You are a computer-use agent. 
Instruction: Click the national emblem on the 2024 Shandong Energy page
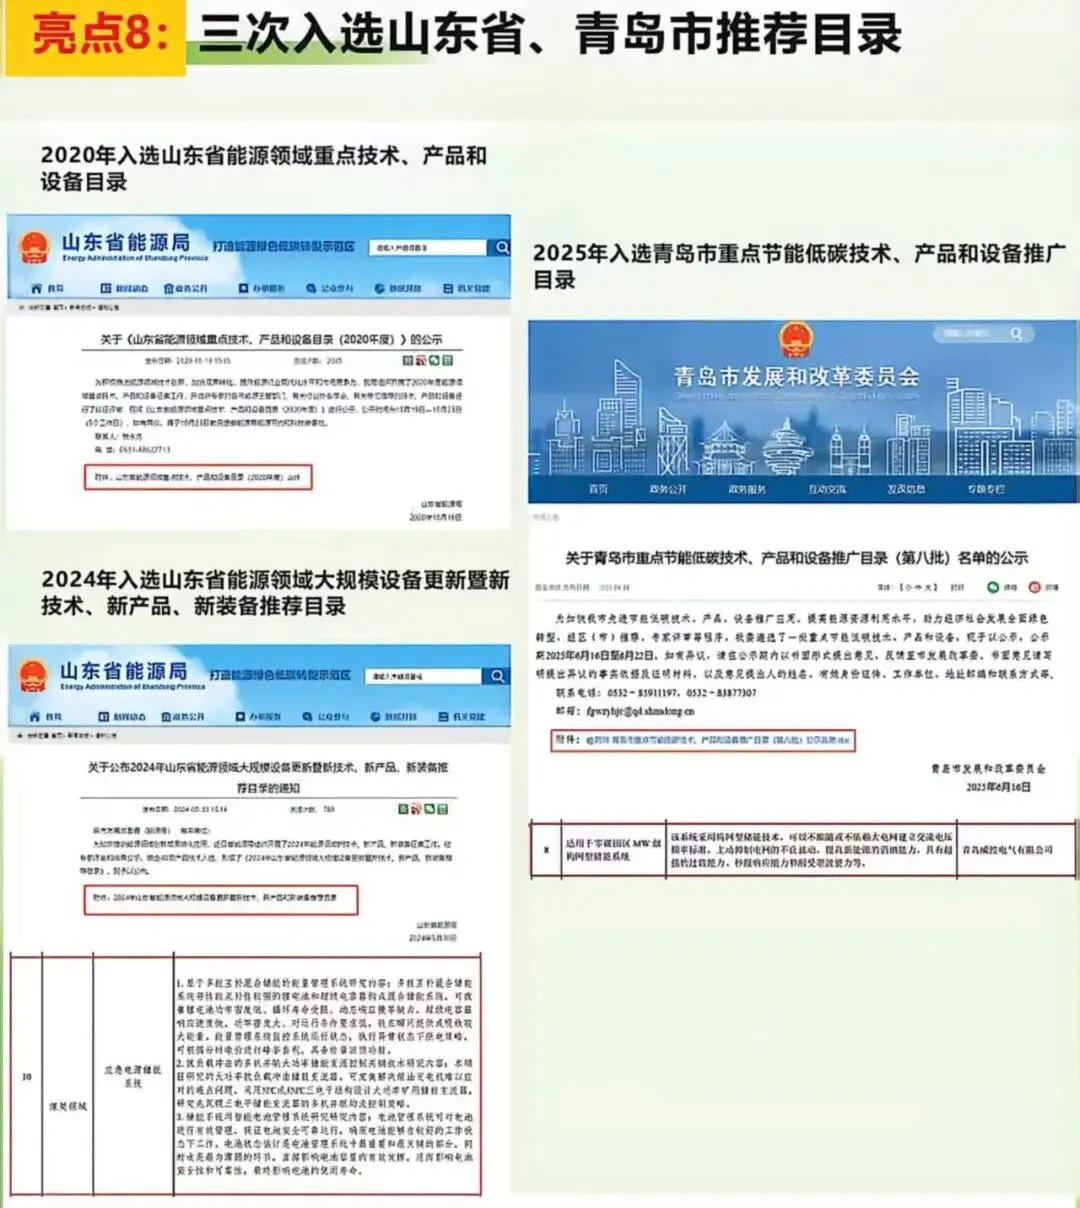point(34,675)
